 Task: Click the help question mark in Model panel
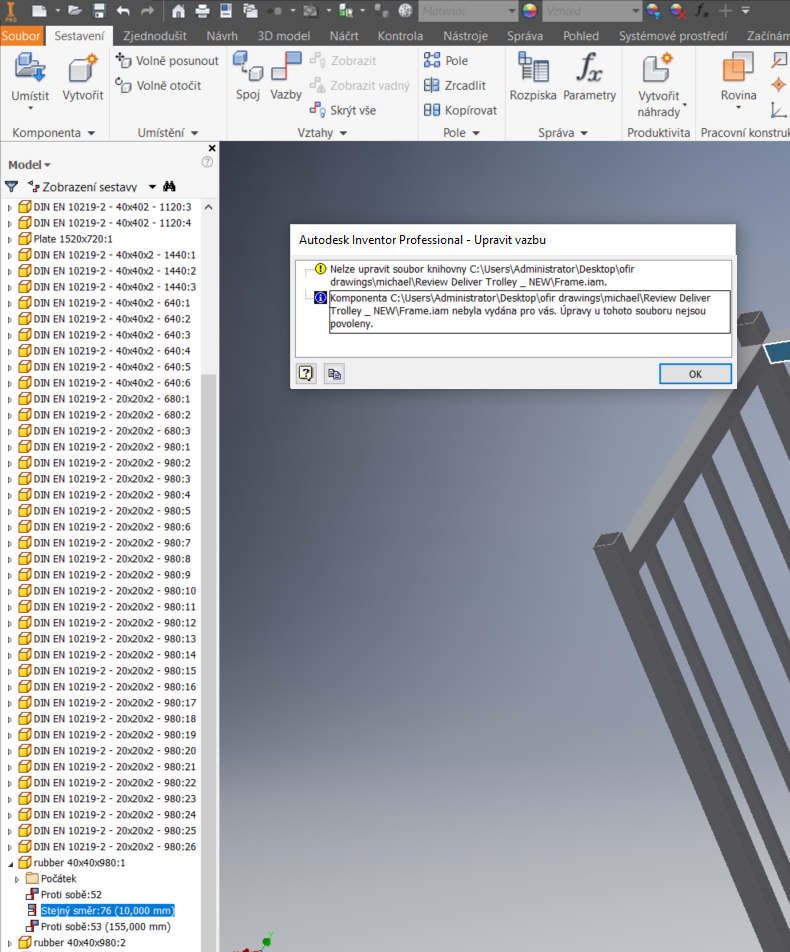coord(207,162)
